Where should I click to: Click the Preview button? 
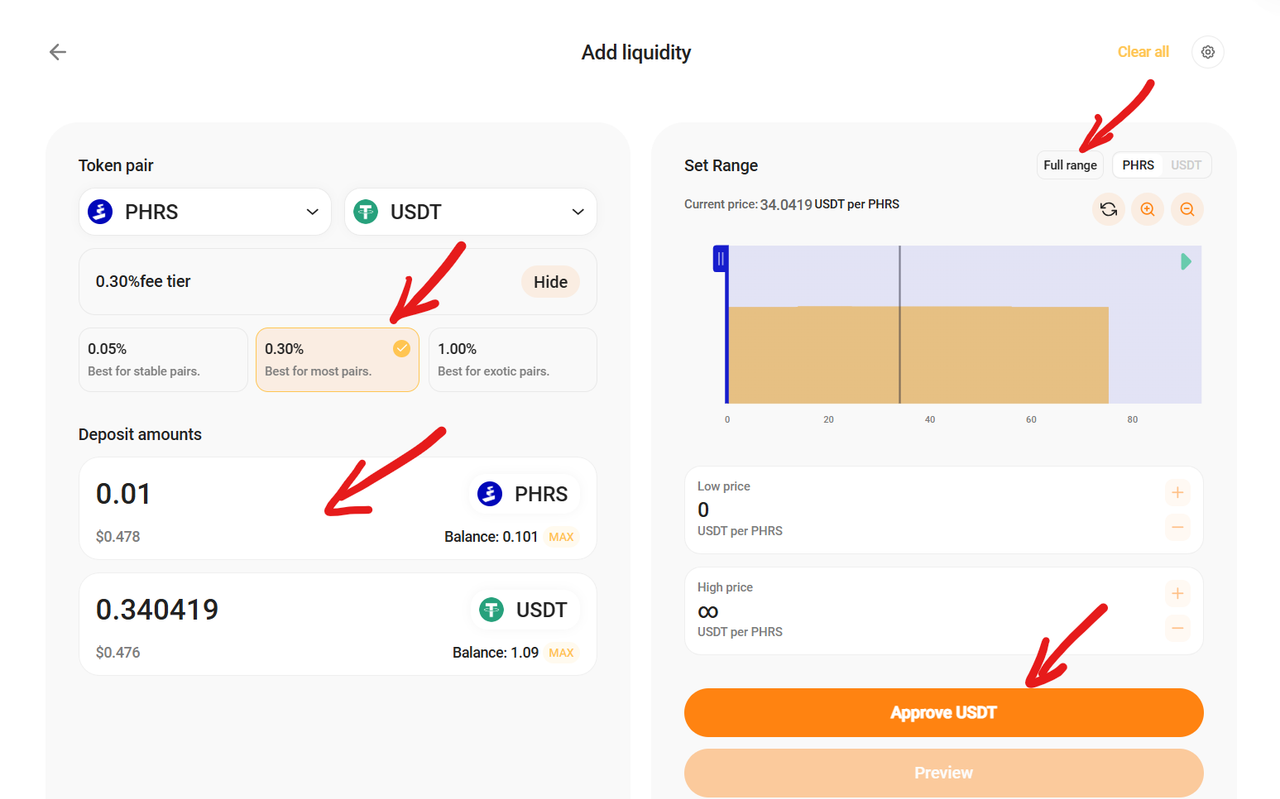point(944,773)
